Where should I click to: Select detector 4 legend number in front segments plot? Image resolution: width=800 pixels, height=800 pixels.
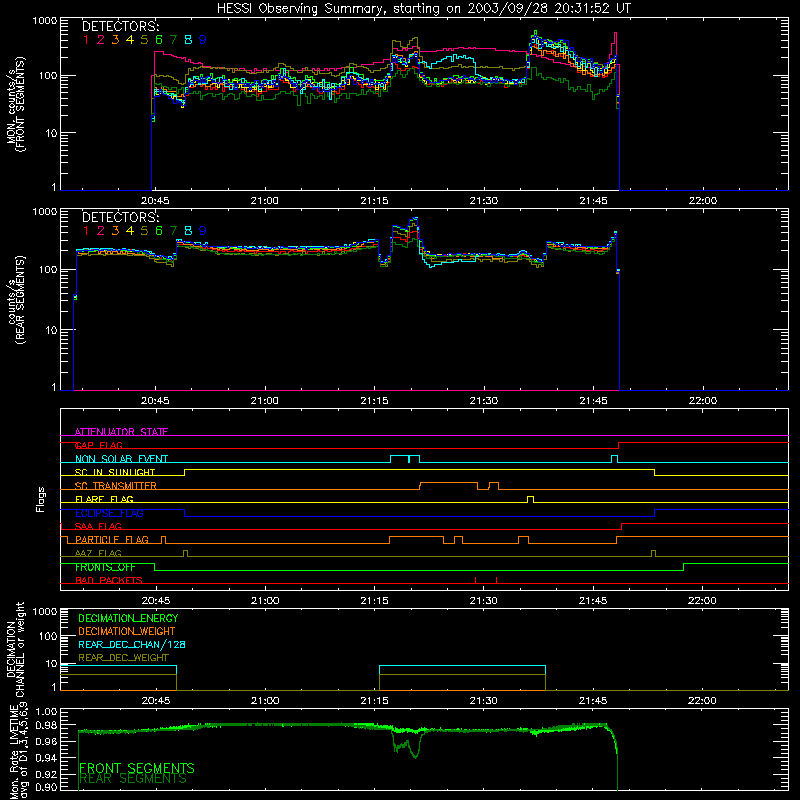[x=130, y=40]
